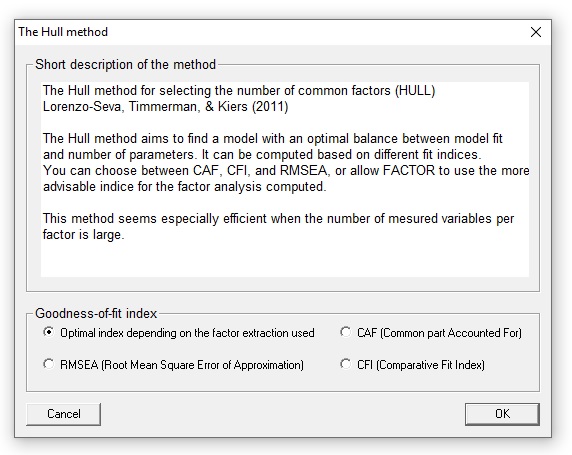Image resolution: width=572 pixels, height=455 pixels.
Task: Click the line starting advisable indice for the factor
Action: point(185,187)
